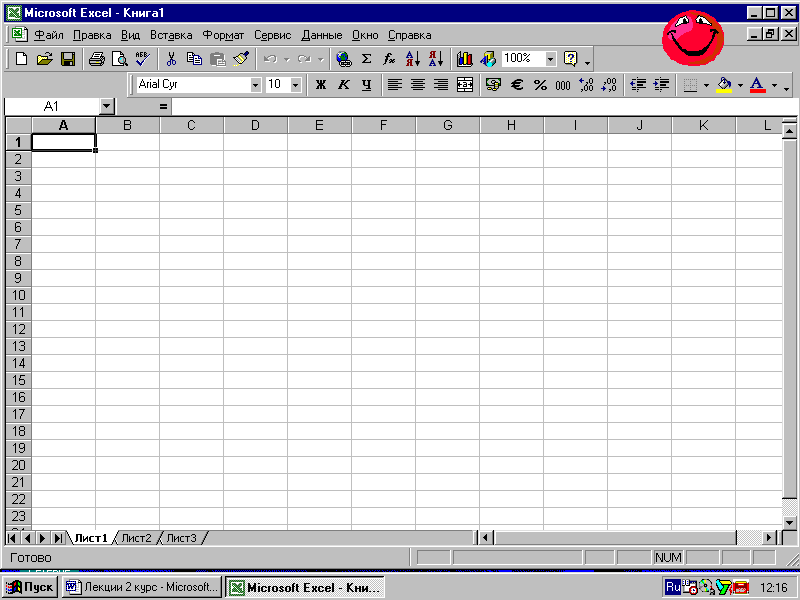The width and height of the screenshot is (800, 600).
Task: Open the Формат menu
Action: (223, 35)
